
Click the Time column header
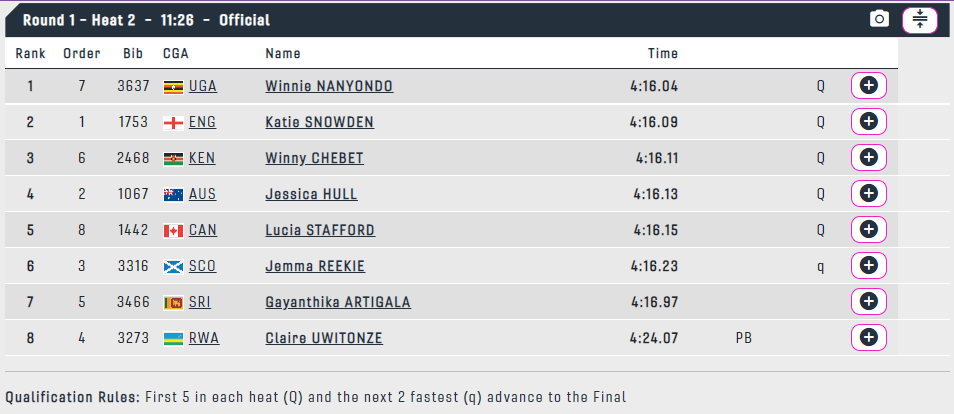[x=663, y=54]
